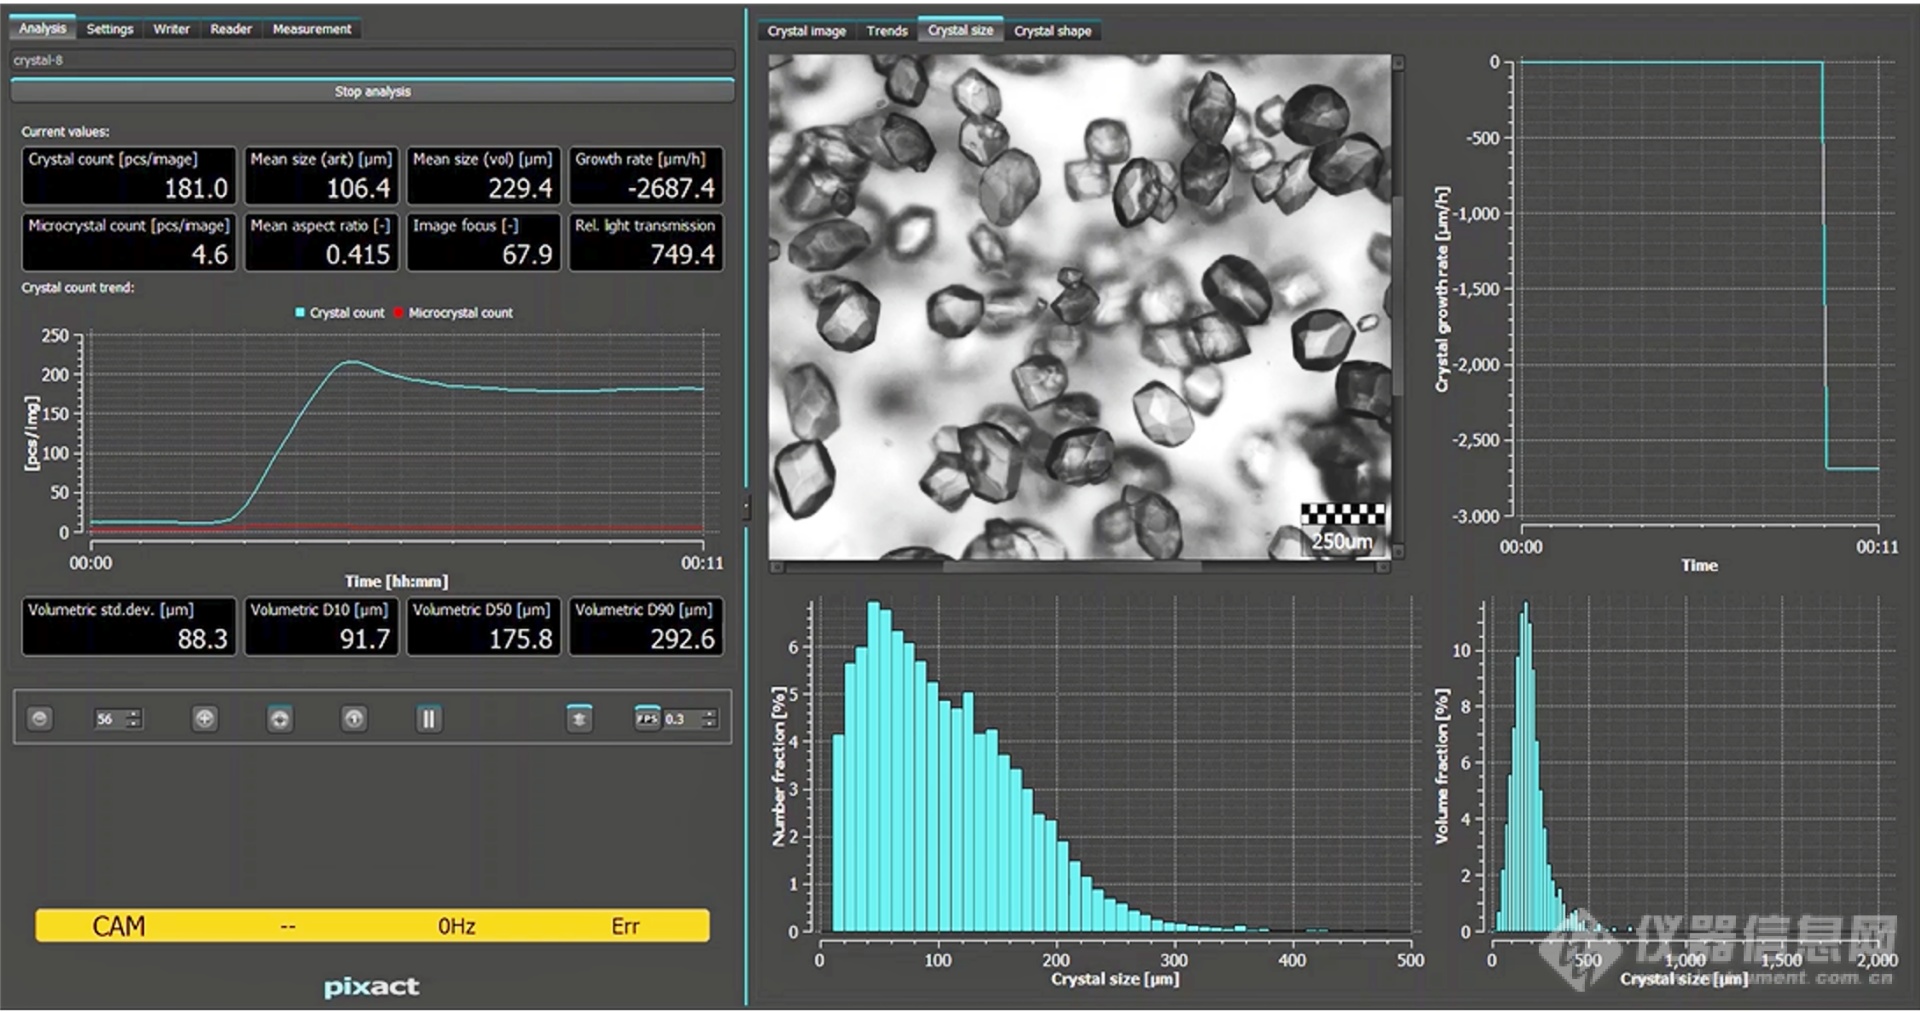This screenshot has width=1920, height=1012.
Task: Switch to the Crystal shape tab
Action: [x=1052, y=31]
